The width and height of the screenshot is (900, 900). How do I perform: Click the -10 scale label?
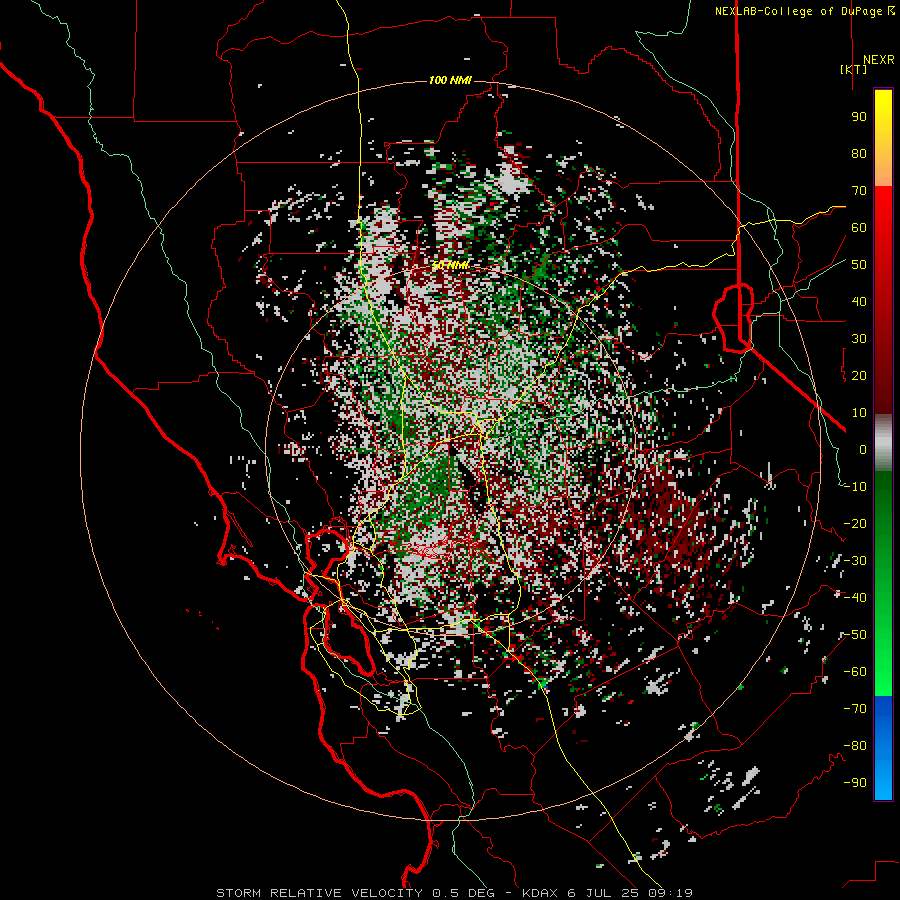(855, 487)
